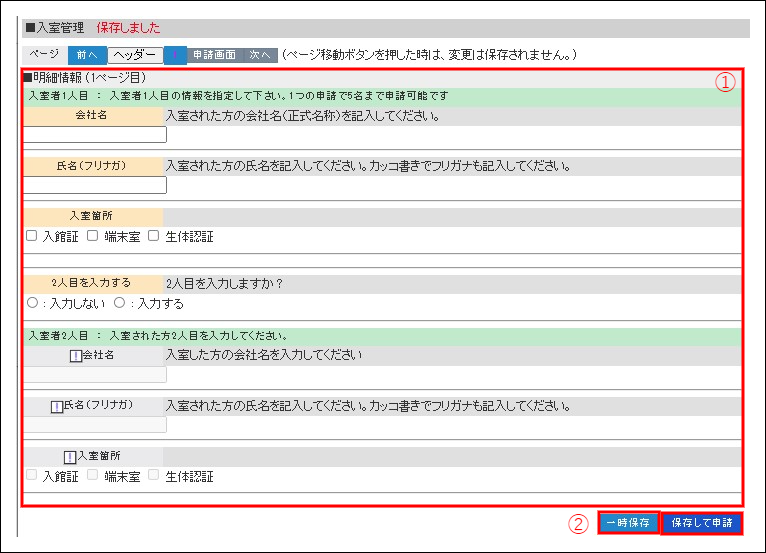Click the warning icon beside second-person 入室箇所
766x553 pixels.
70,457
